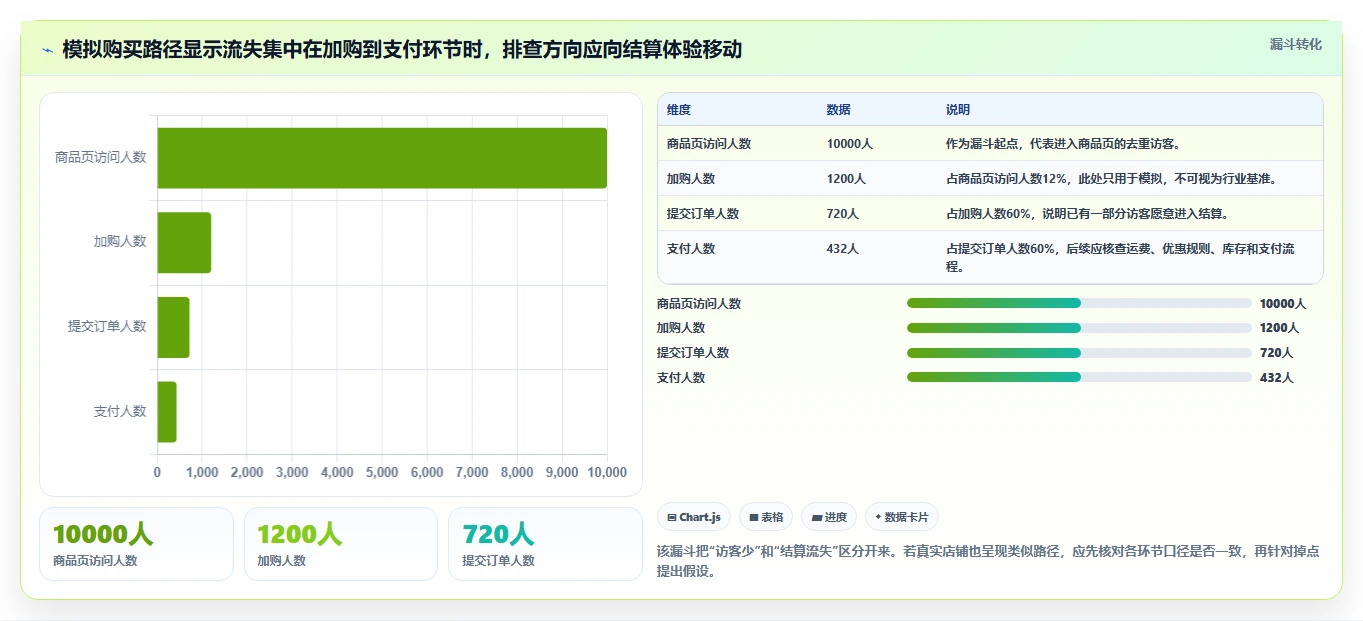Click the 720人 value beside the progress bar

(1276, 353)
